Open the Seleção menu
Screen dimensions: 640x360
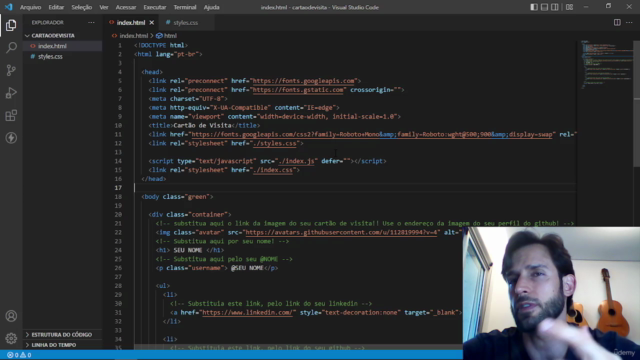click(x=82, y=7)
